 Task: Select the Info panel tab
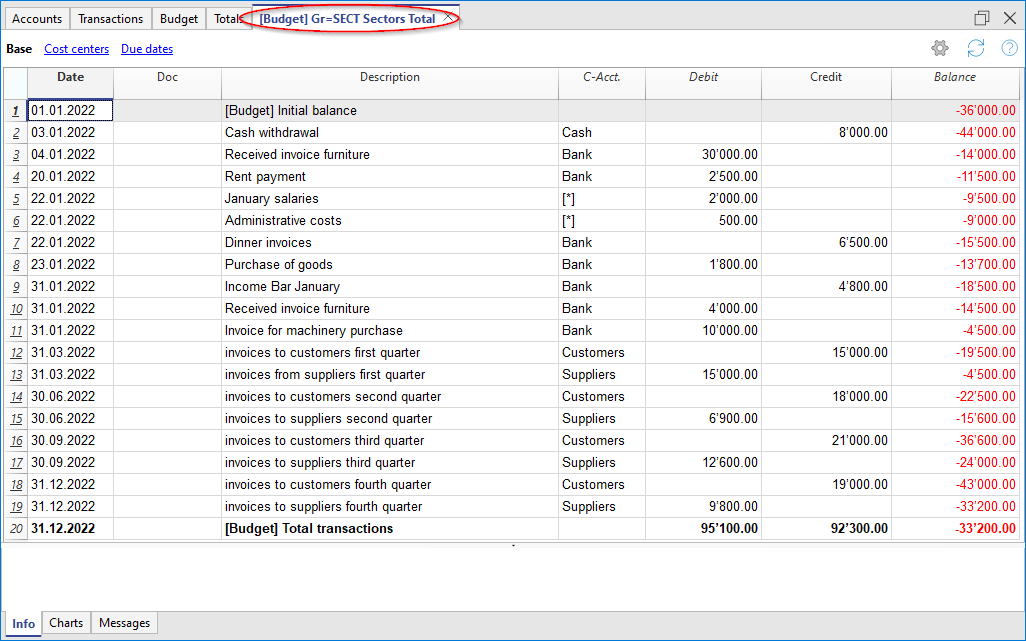[23, 623]
